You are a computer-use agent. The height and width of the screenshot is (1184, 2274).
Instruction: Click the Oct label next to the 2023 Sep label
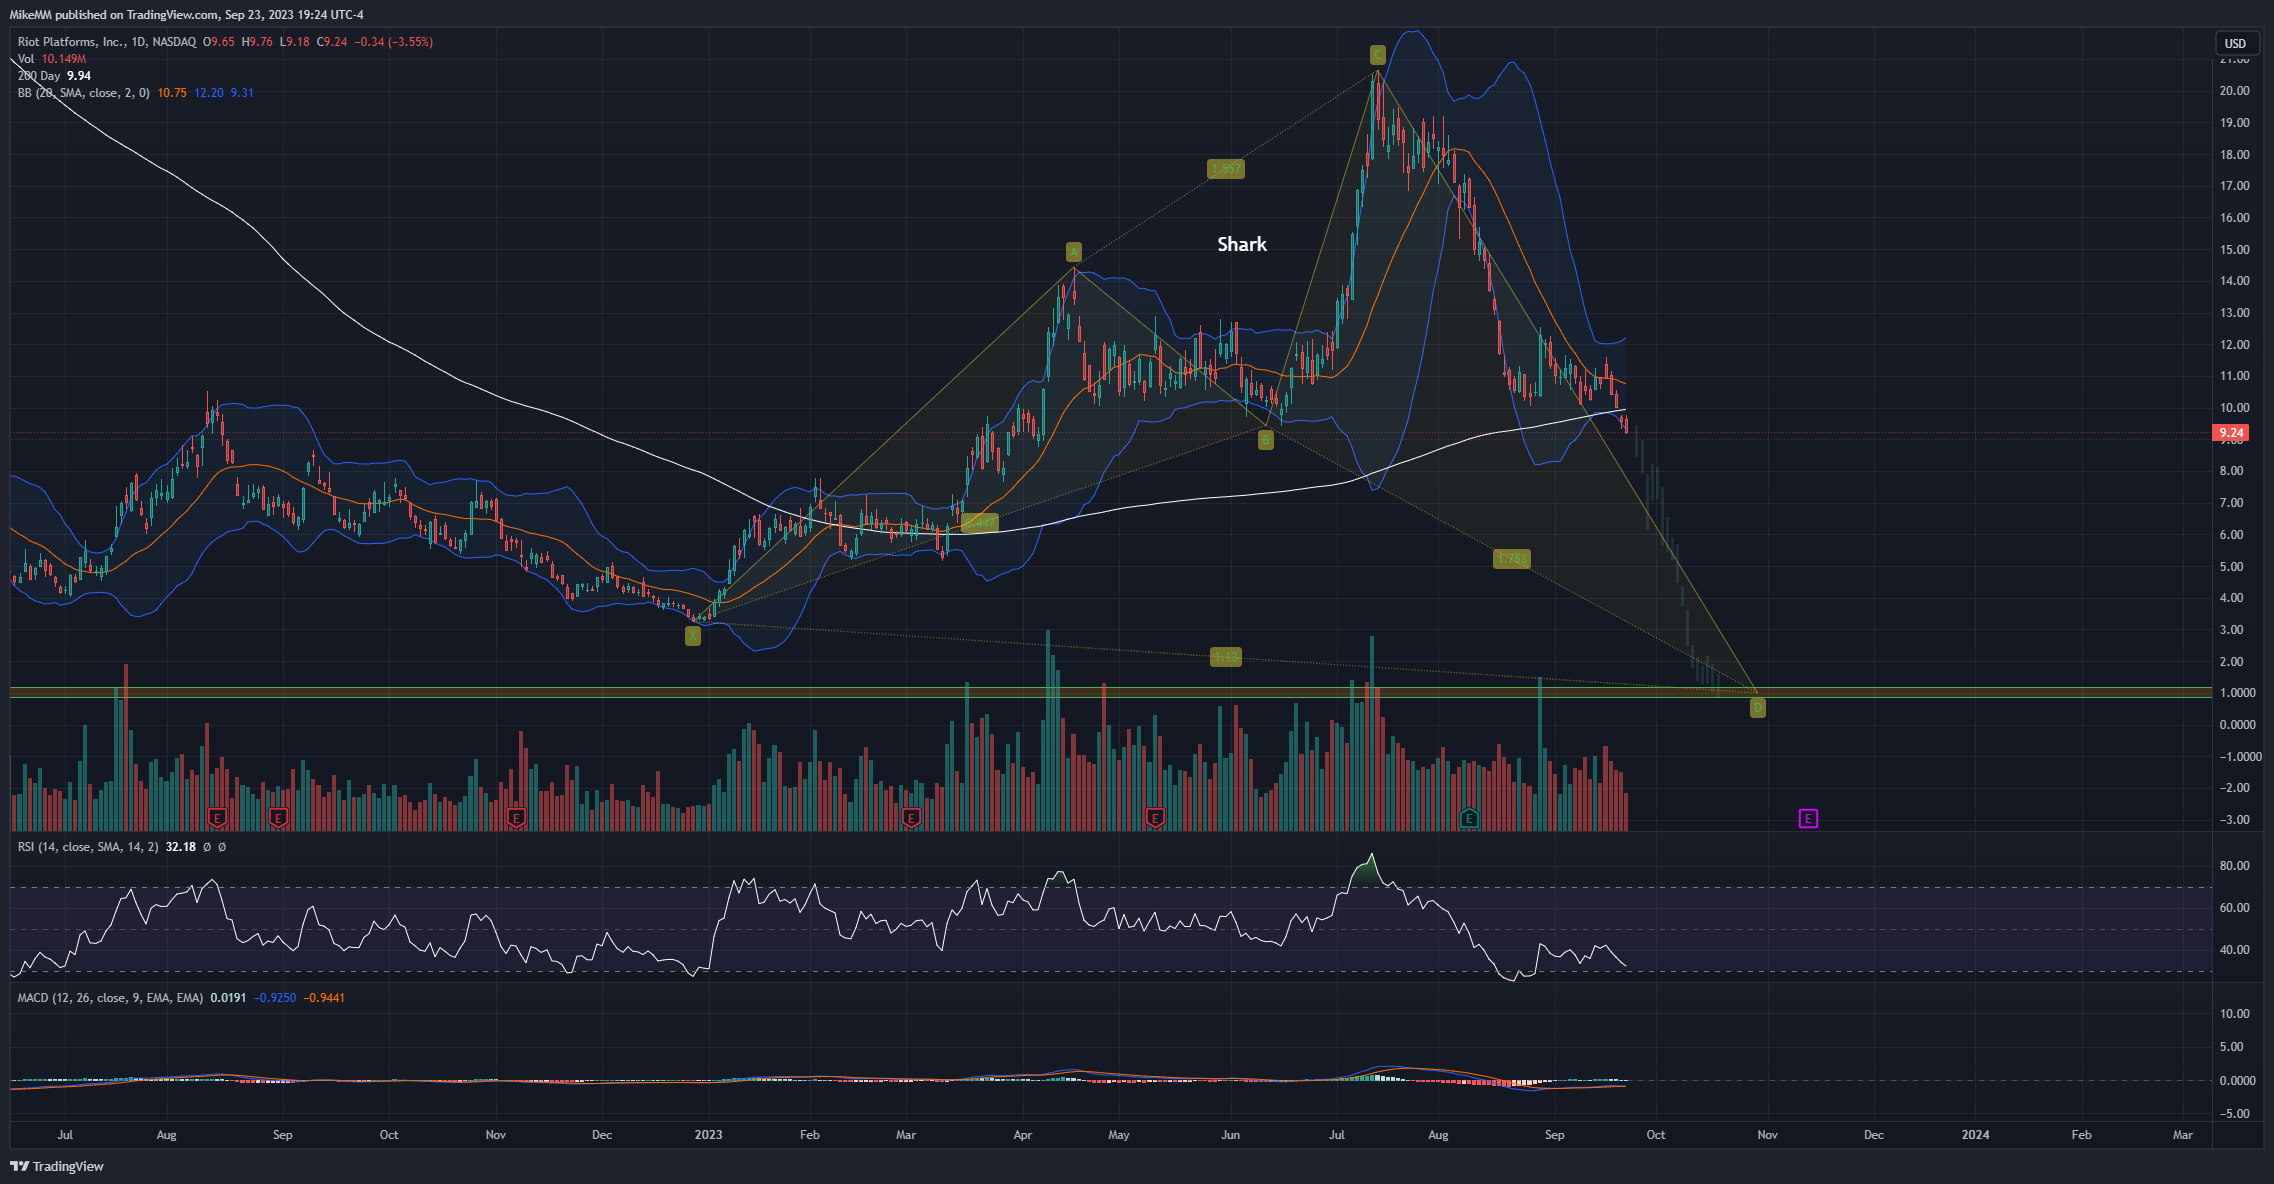[x=1656, y=1135]
